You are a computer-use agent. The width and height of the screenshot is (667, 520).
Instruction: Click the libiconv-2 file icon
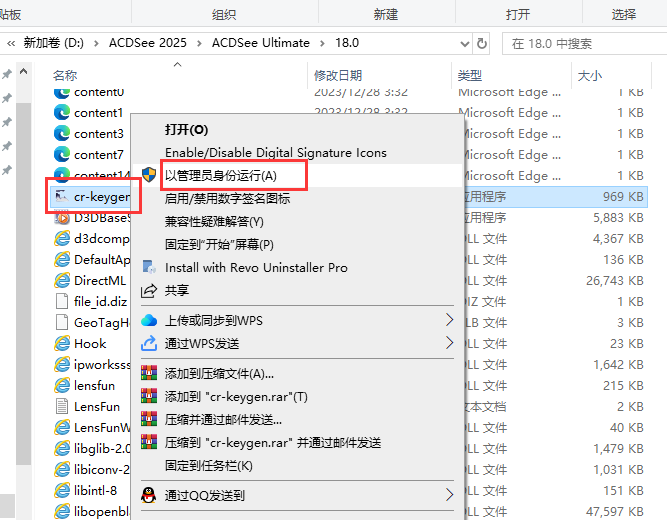coord(62,469)
